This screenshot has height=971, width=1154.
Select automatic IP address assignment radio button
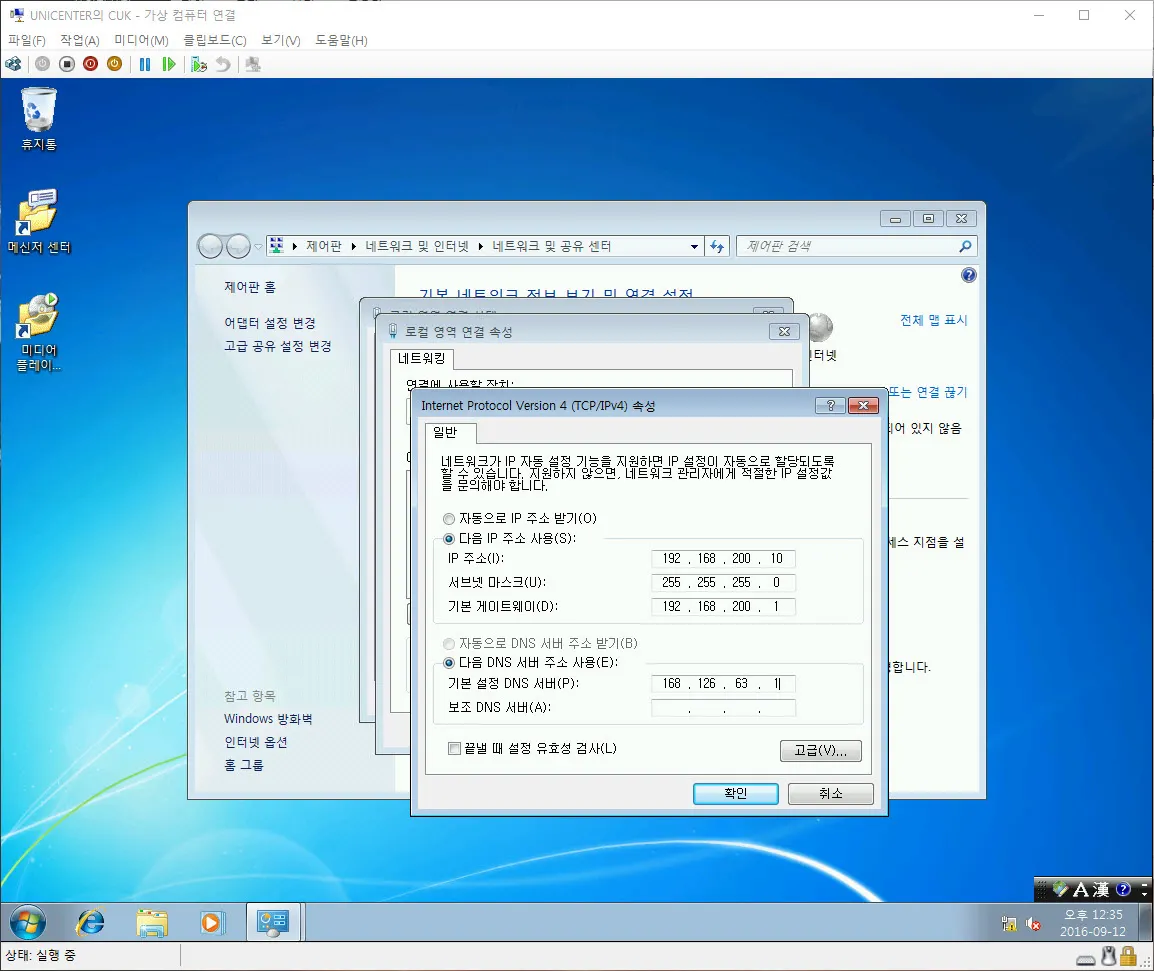click(448, 519)
